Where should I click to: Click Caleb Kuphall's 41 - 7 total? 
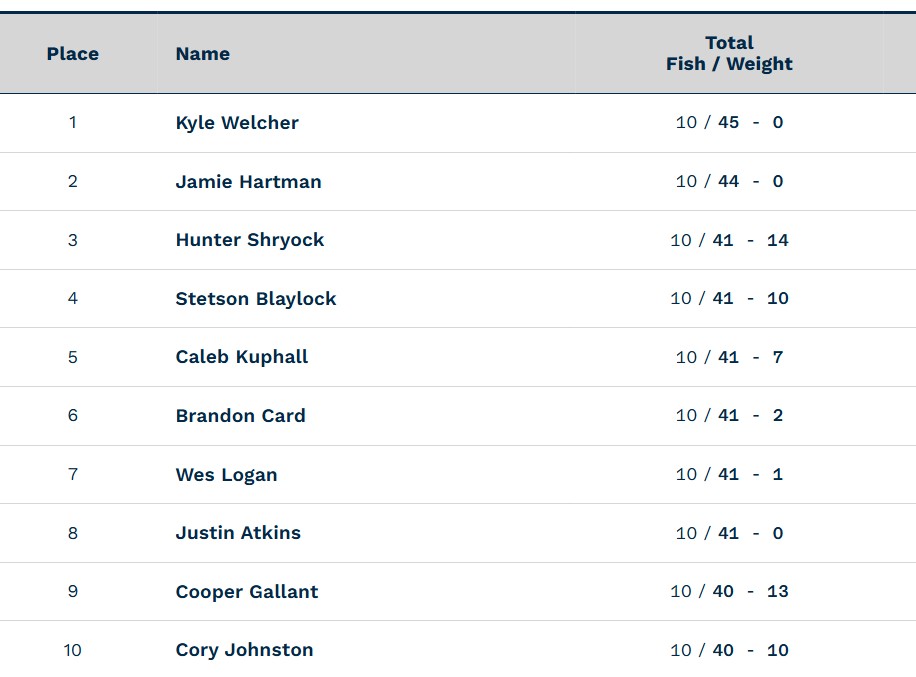[x=749, y=357]
